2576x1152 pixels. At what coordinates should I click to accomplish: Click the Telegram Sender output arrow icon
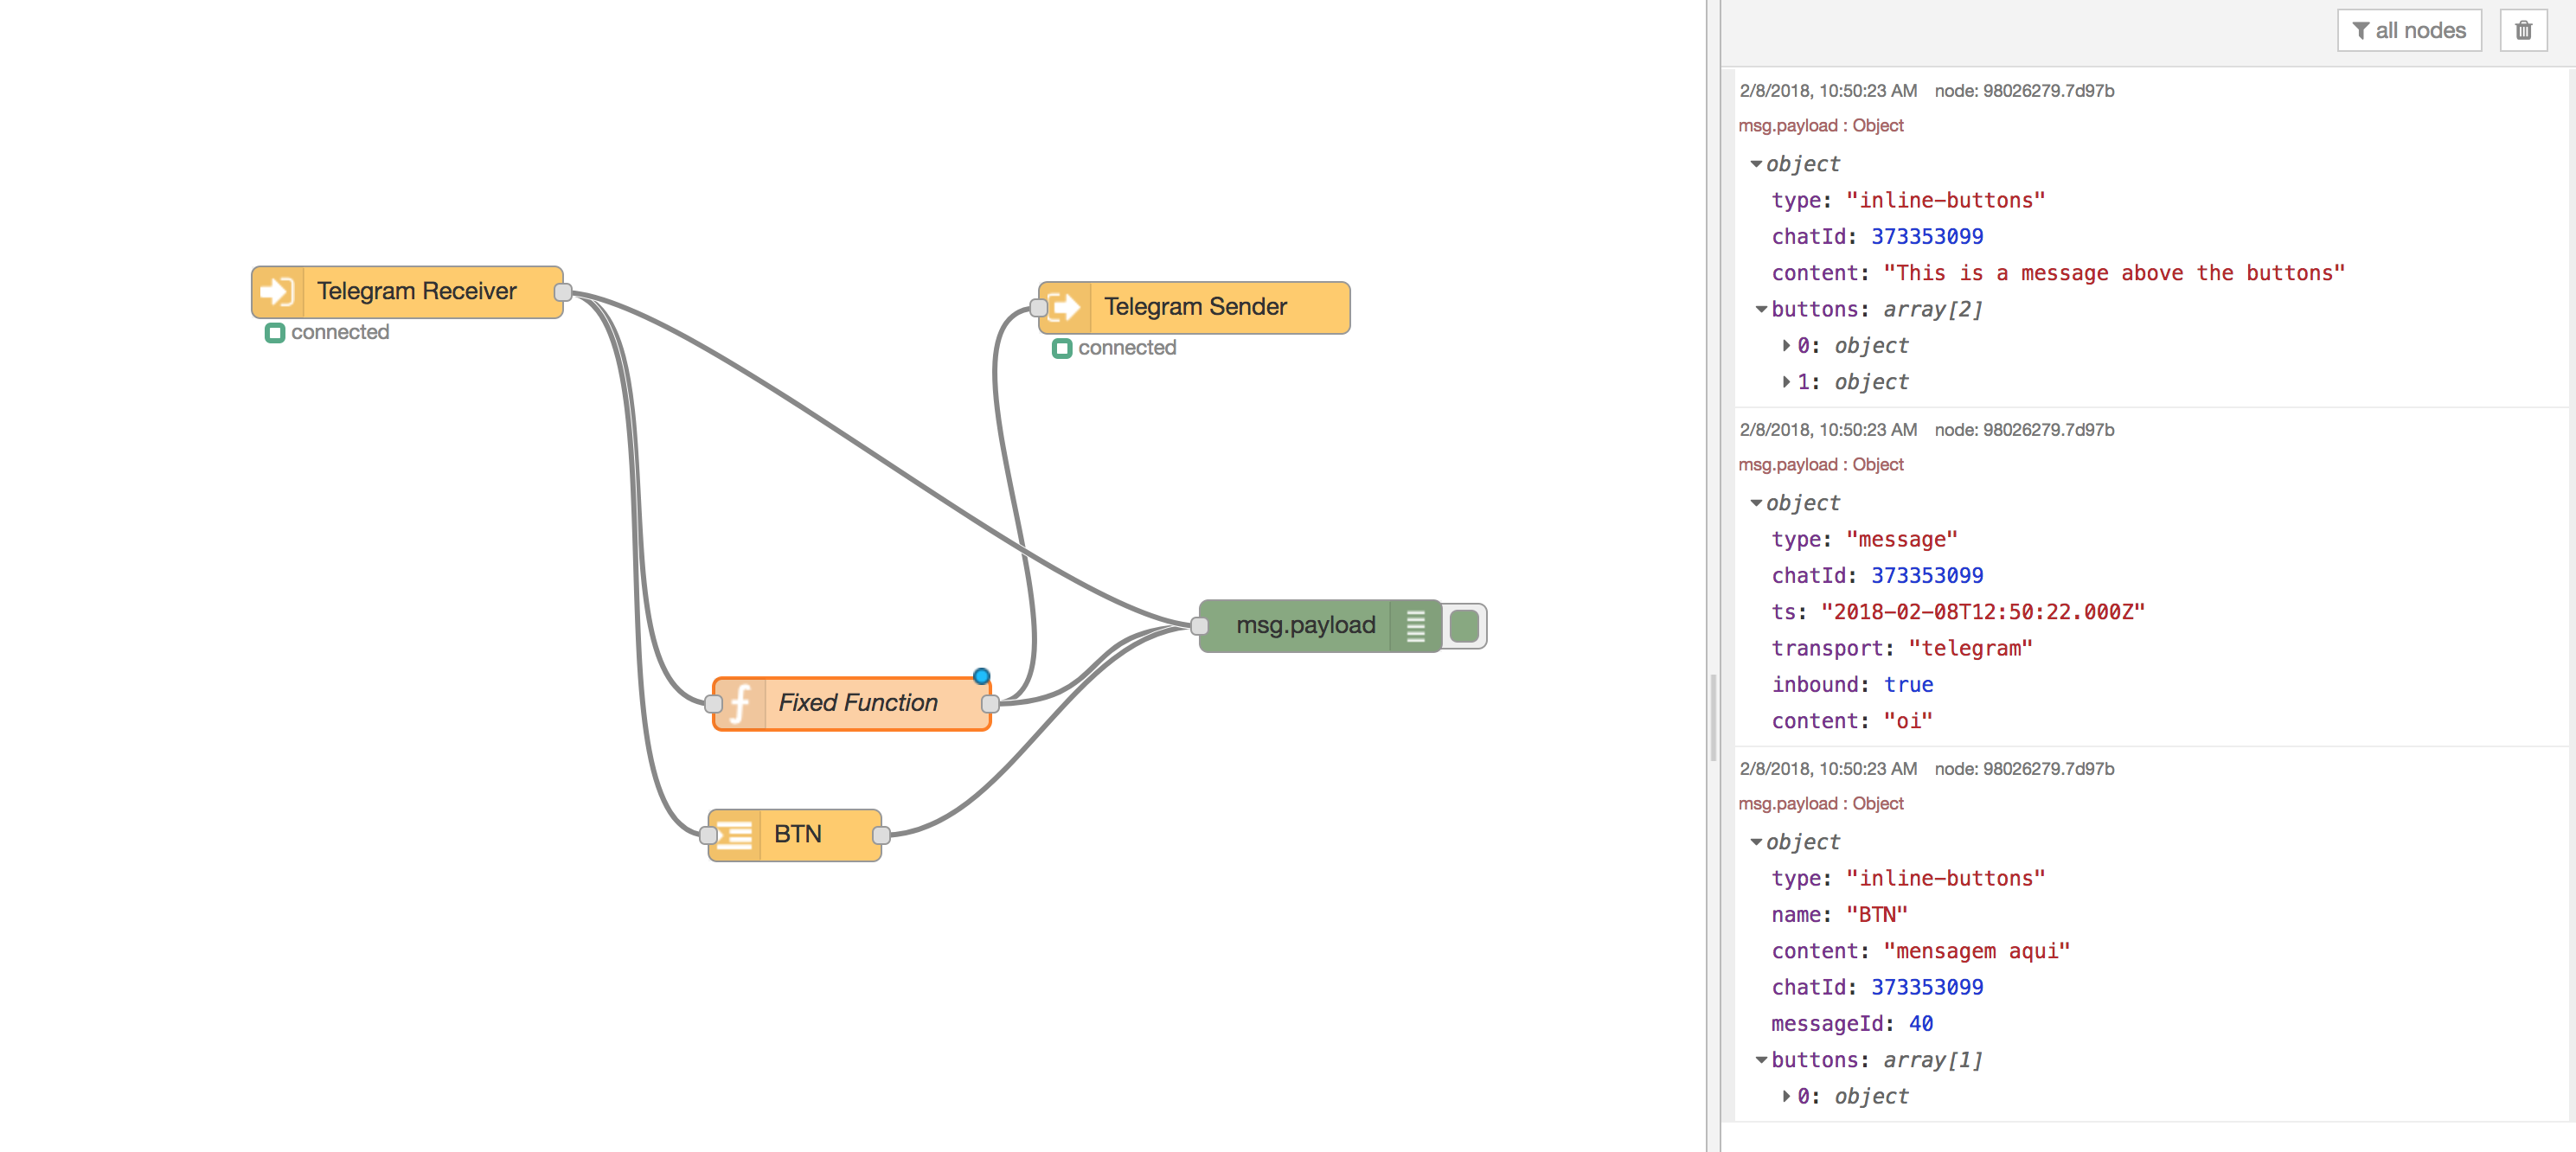[x=1065, y=307]
